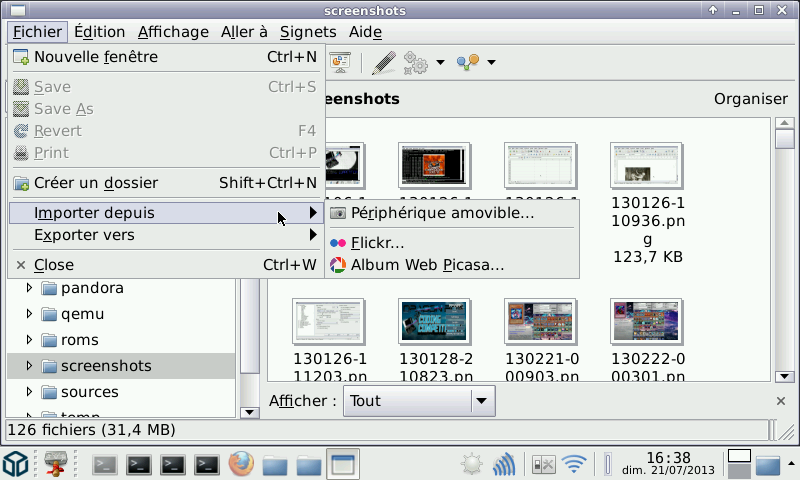Select the screenshots folder in tree
The width and height of the screenshot is (800, 480).
click(x=105, y=366)
